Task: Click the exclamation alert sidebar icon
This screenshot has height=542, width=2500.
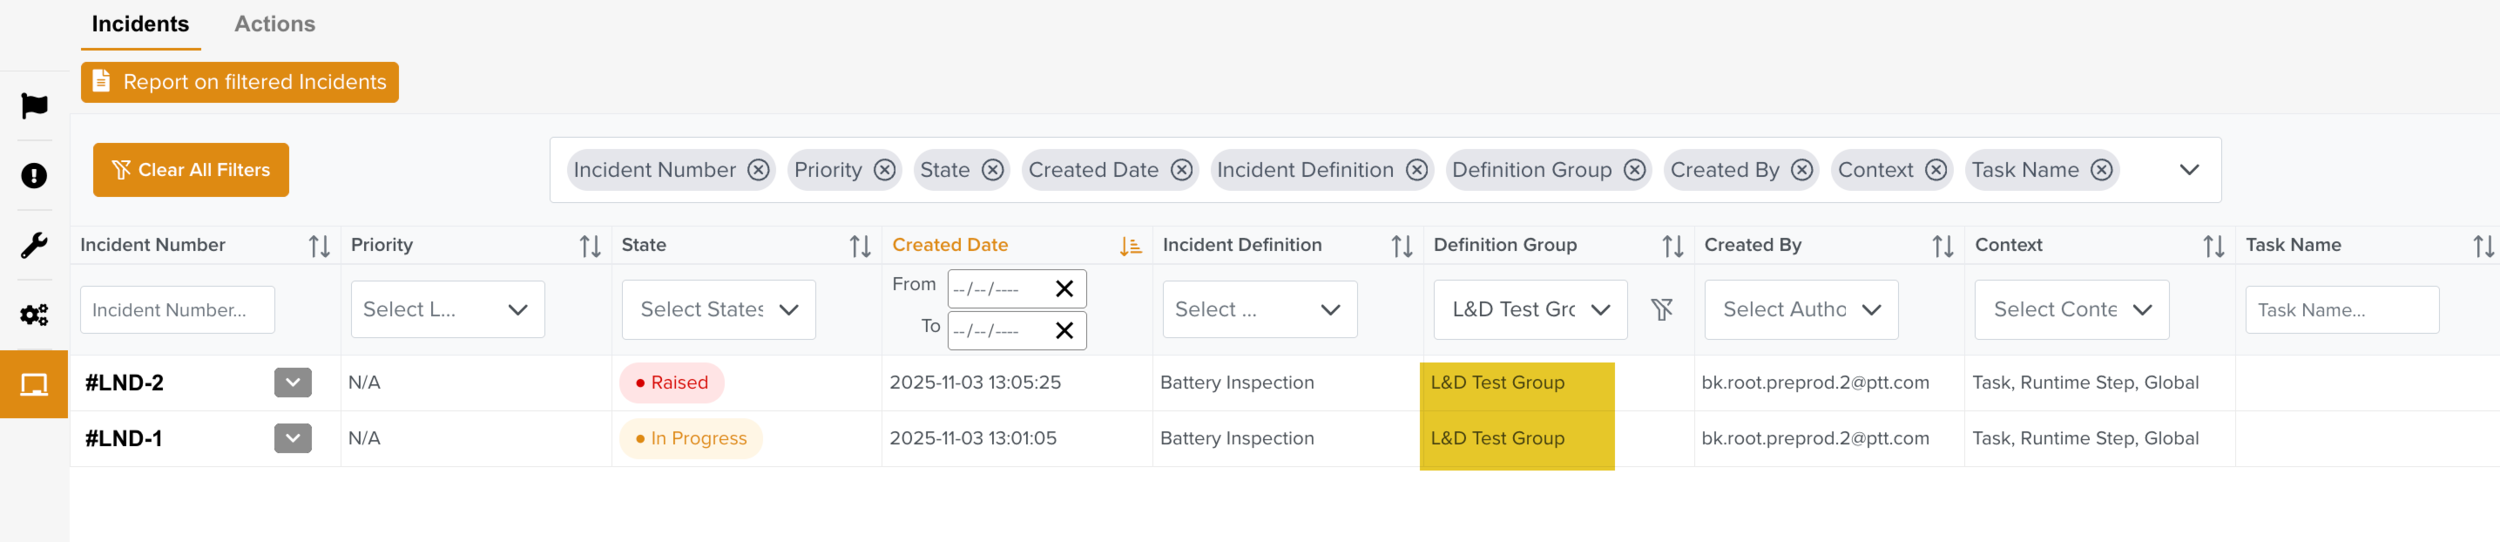Action: [34, 176]
